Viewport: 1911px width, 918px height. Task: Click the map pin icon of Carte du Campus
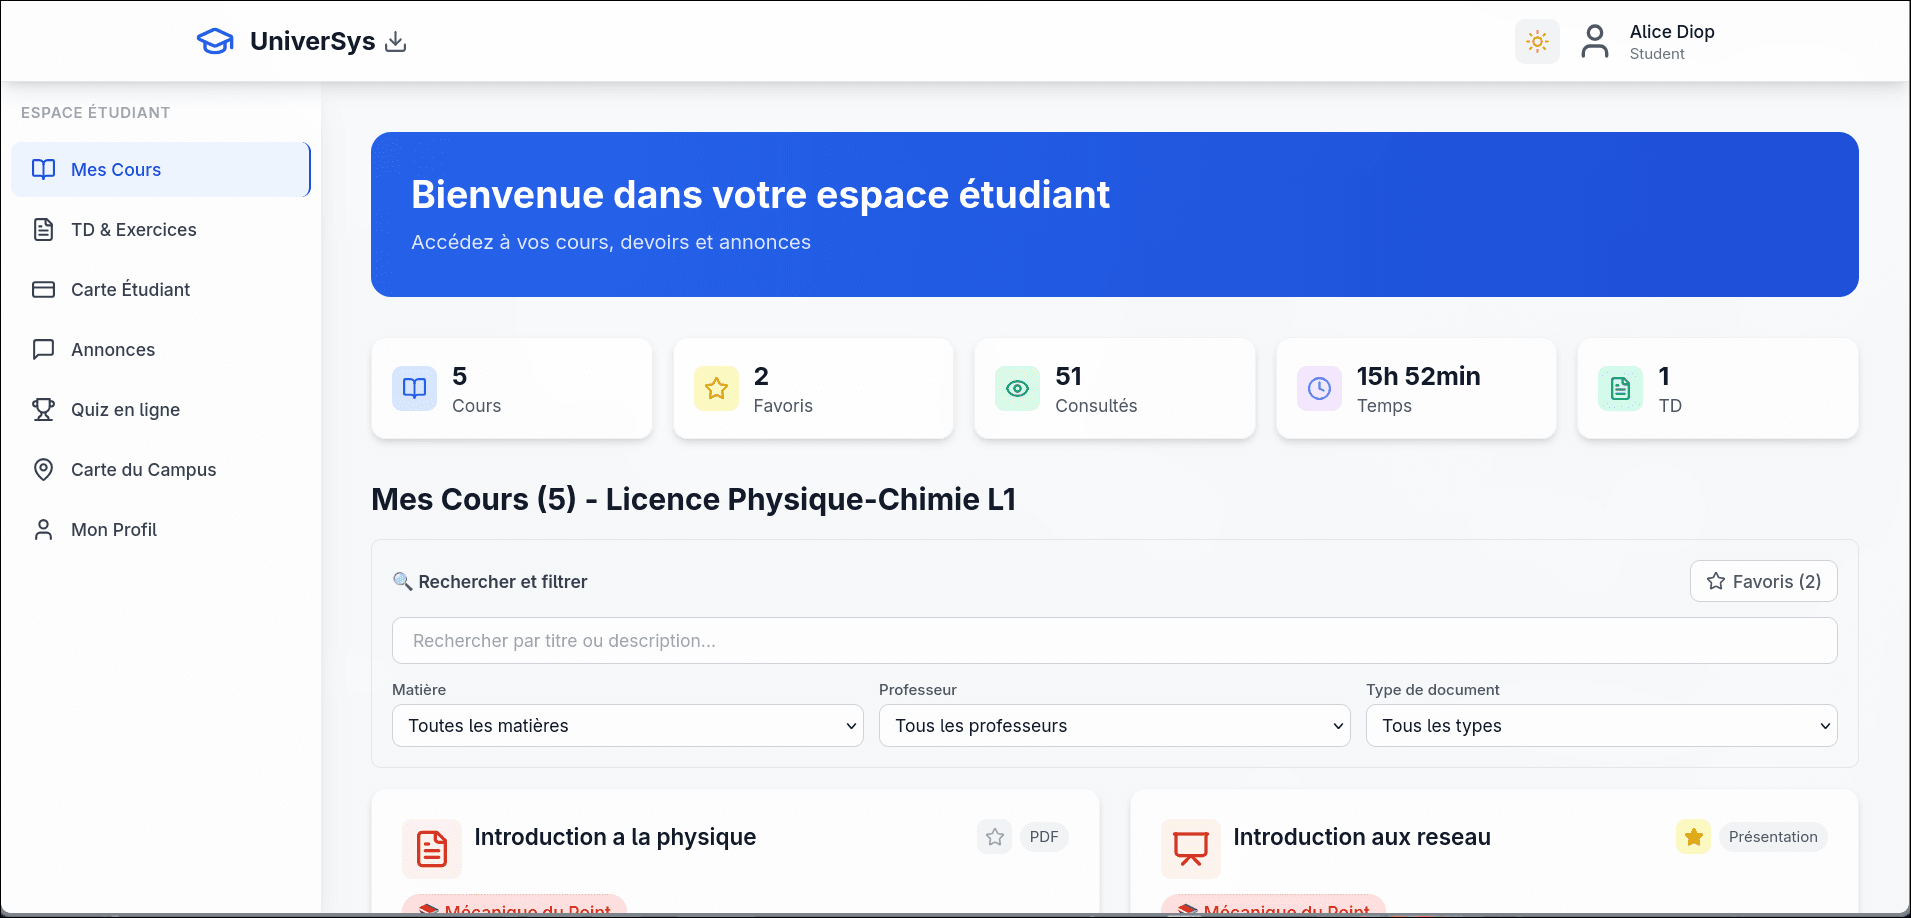coord(44,469)
